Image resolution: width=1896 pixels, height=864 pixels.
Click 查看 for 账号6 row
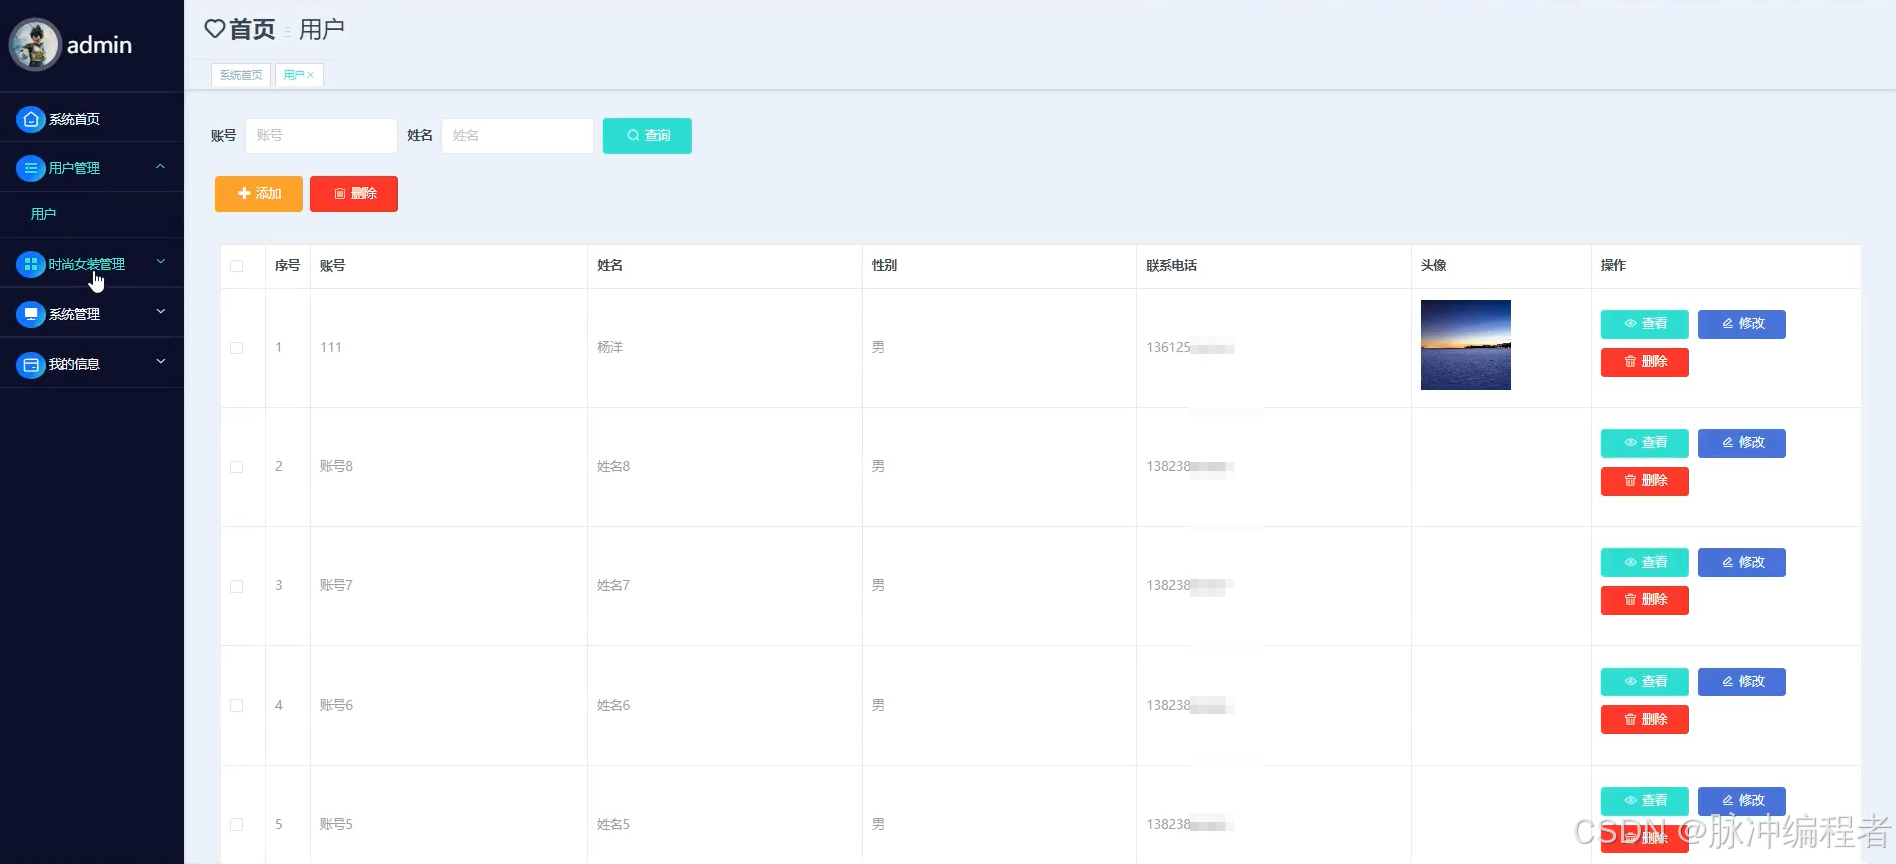[x=1645, y=682]
